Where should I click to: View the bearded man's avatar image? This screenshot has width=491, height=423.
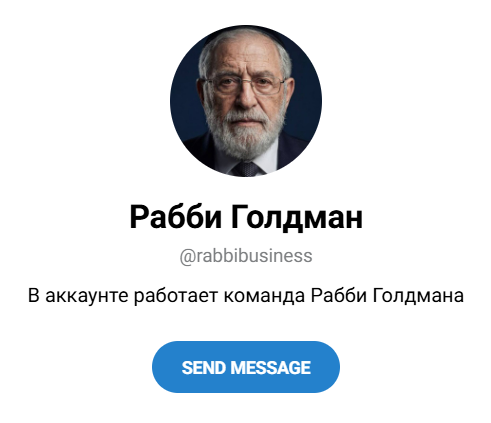(x=246, y=101)
